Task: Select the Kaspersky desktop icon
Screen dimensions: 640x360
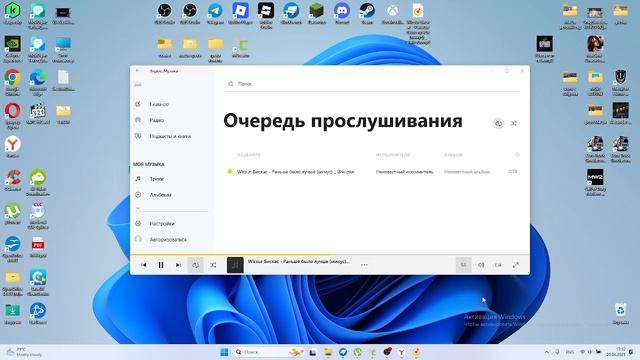Action: point(13,13)
